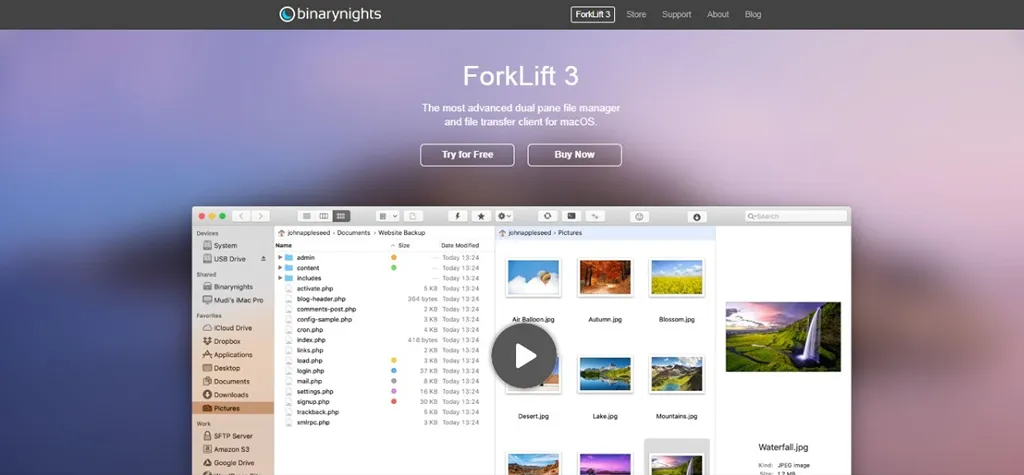Image resolution: width=1024 pixels, height=475 pixels.
Task: Select the Blossom.jpg thumbnail
Action: tap(677, 278)
